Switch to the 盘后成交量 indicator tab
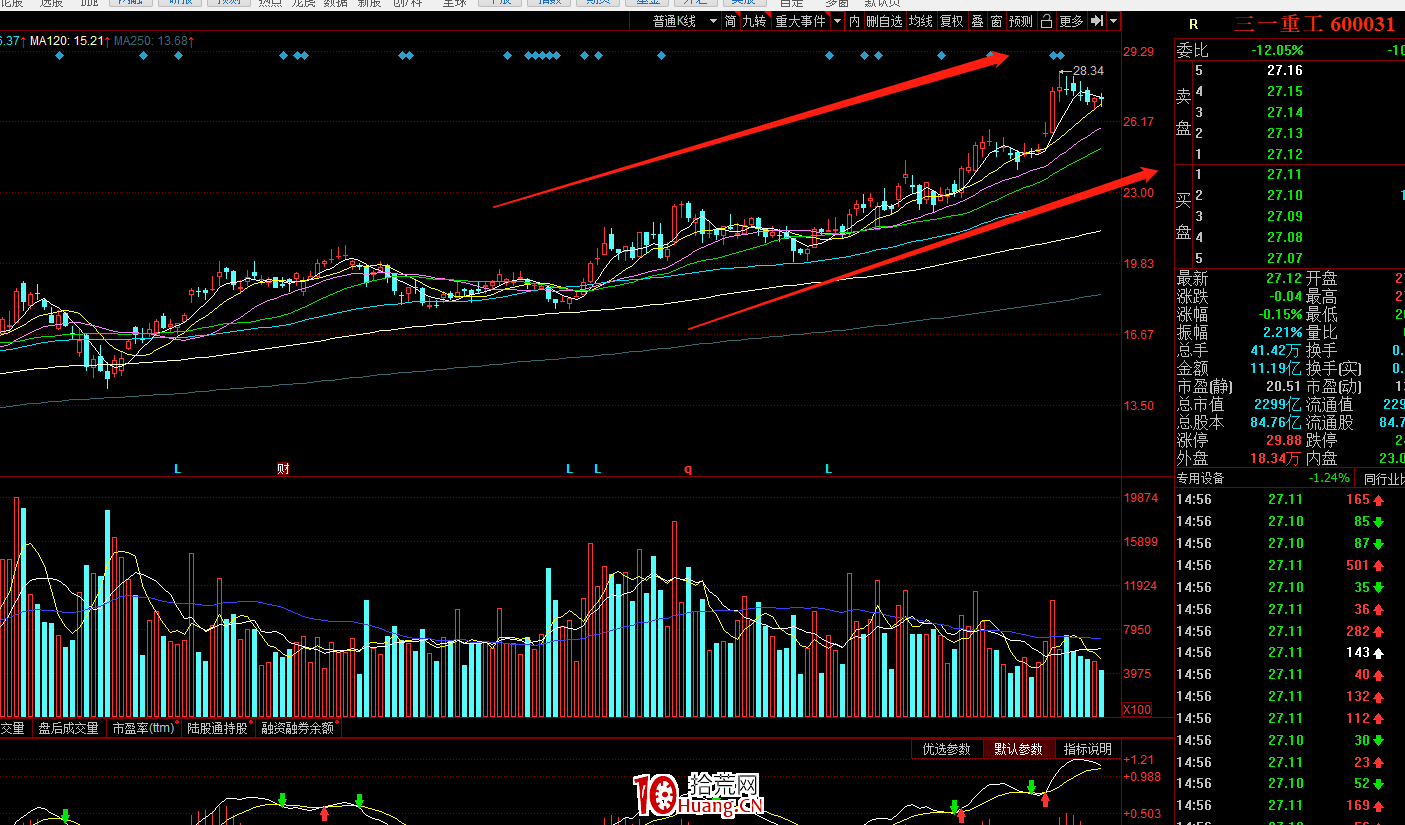 tap(69, 728)
